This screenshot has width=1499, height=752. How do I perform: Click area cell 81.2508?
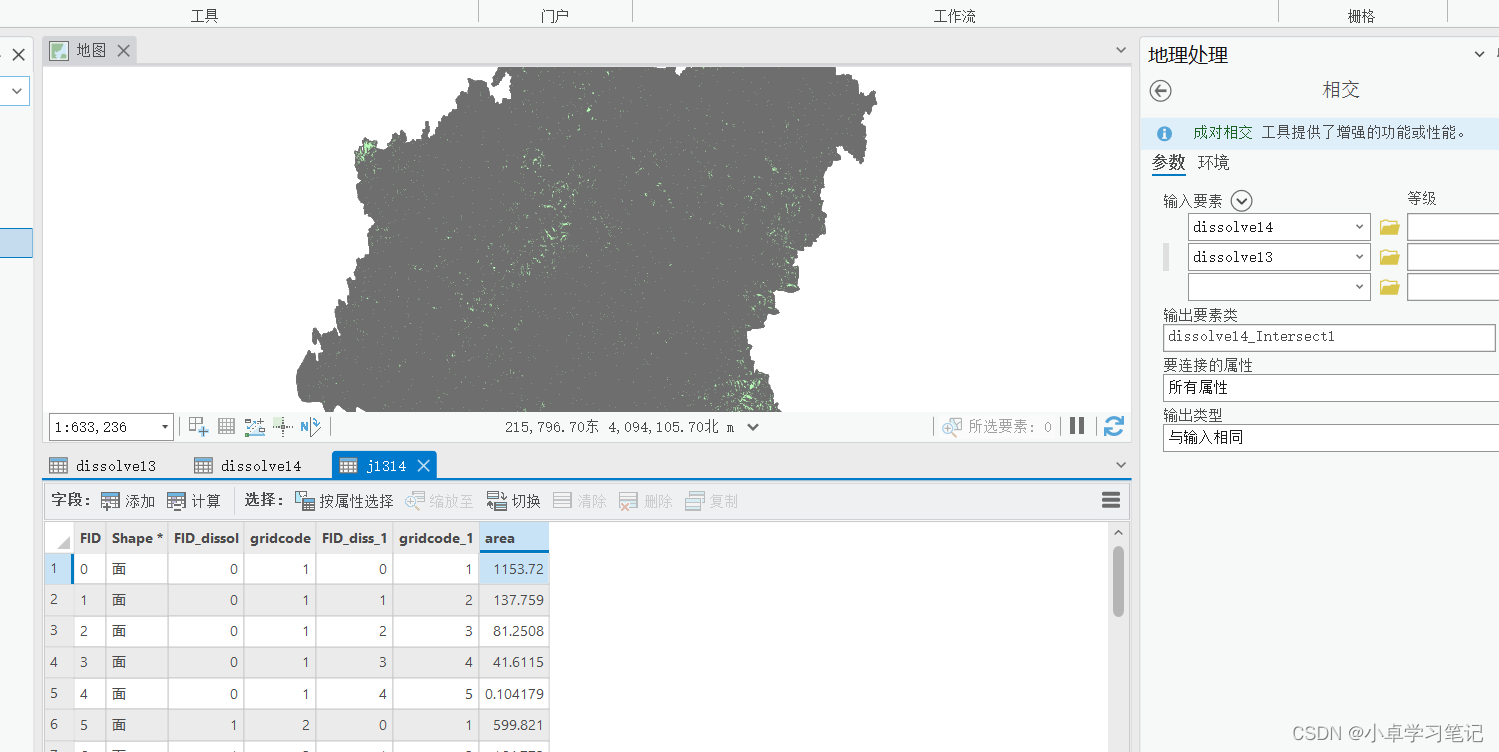(514, 631)
